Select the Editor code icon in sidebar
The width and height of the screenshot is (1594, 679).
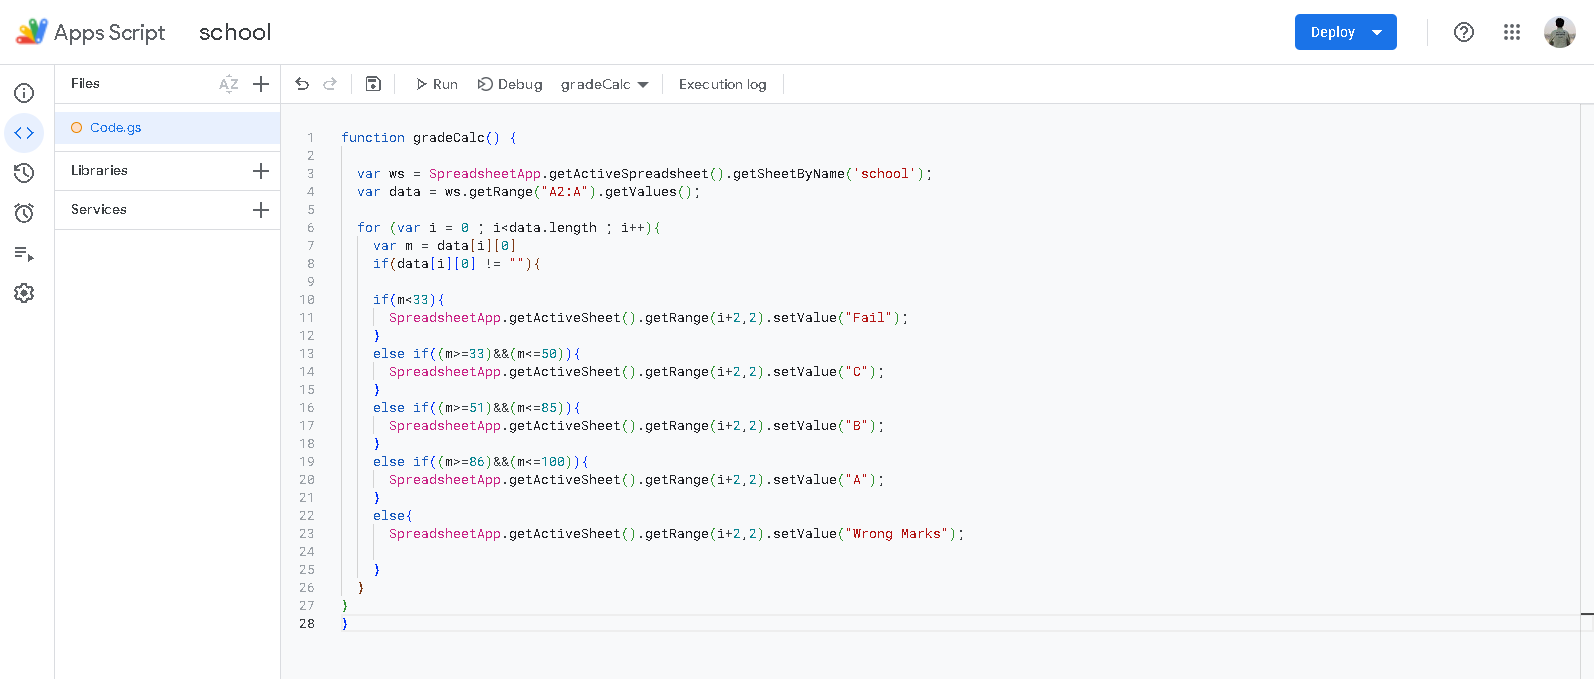coord(24,133)
